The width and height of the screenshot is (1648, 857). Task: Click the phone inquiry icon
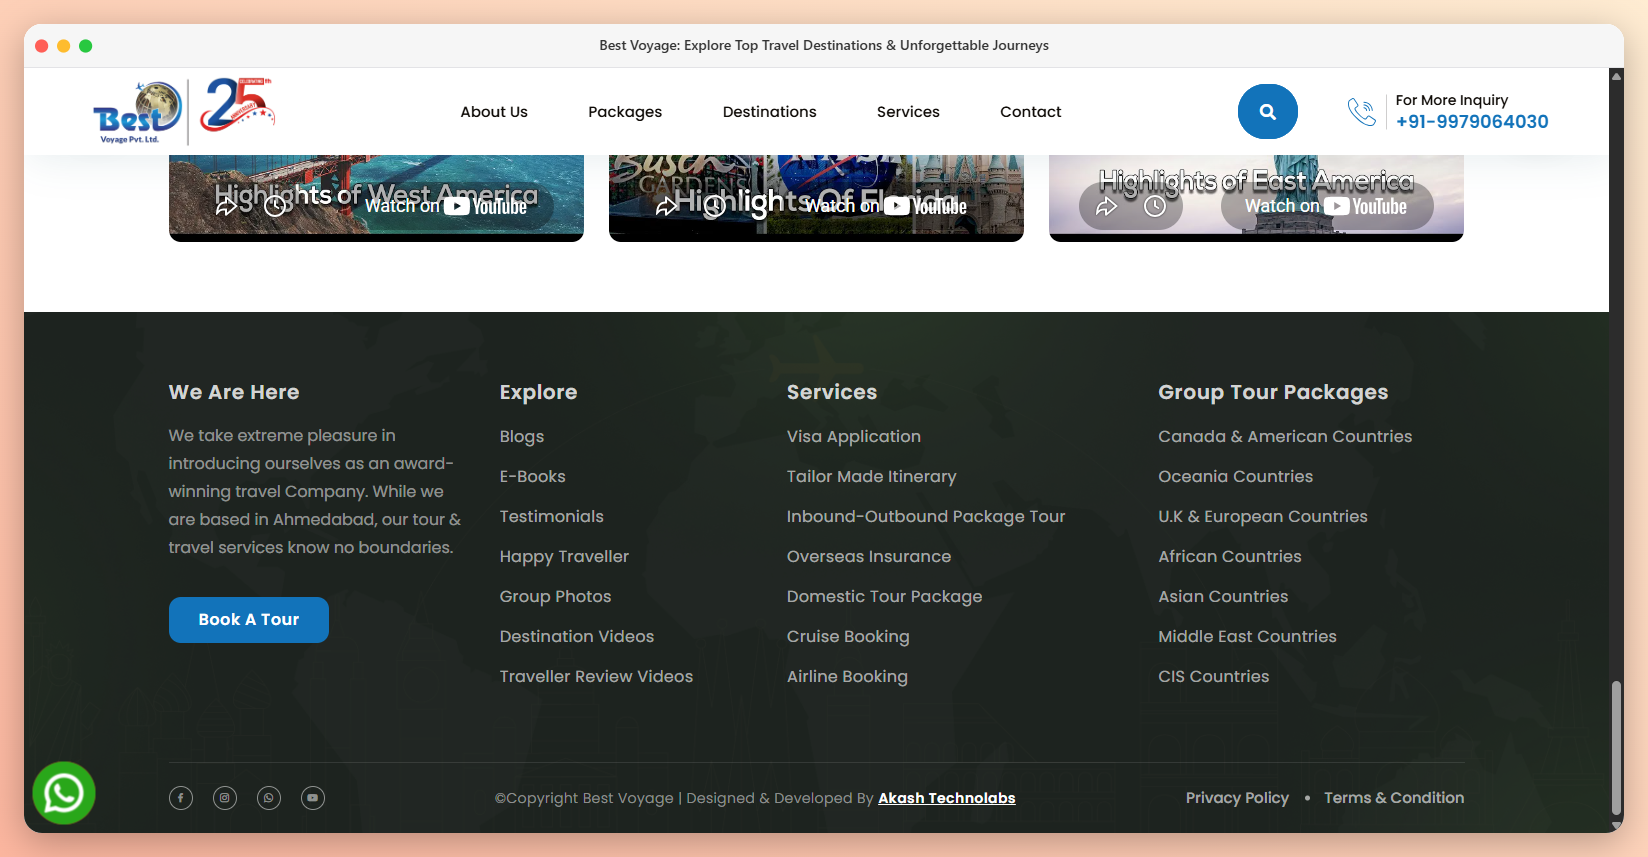coord(1362,111)
